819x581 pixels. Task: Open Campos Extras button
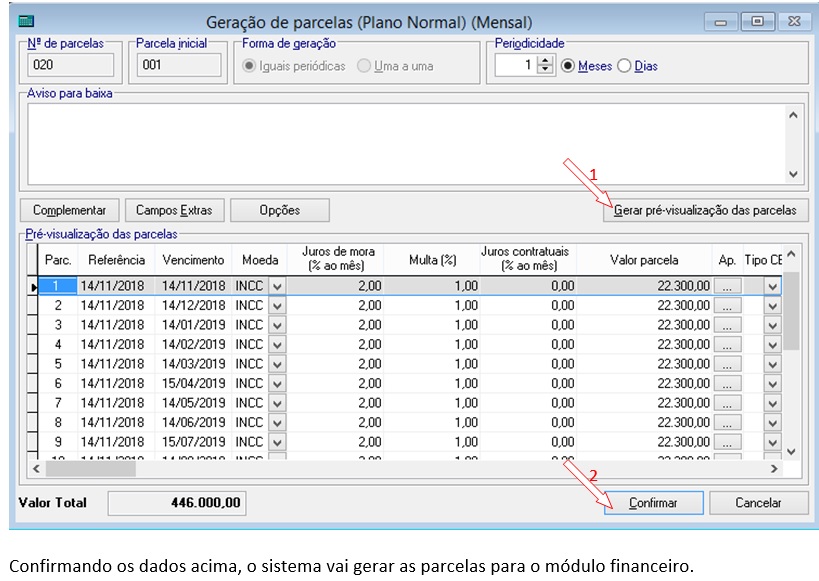174,210
